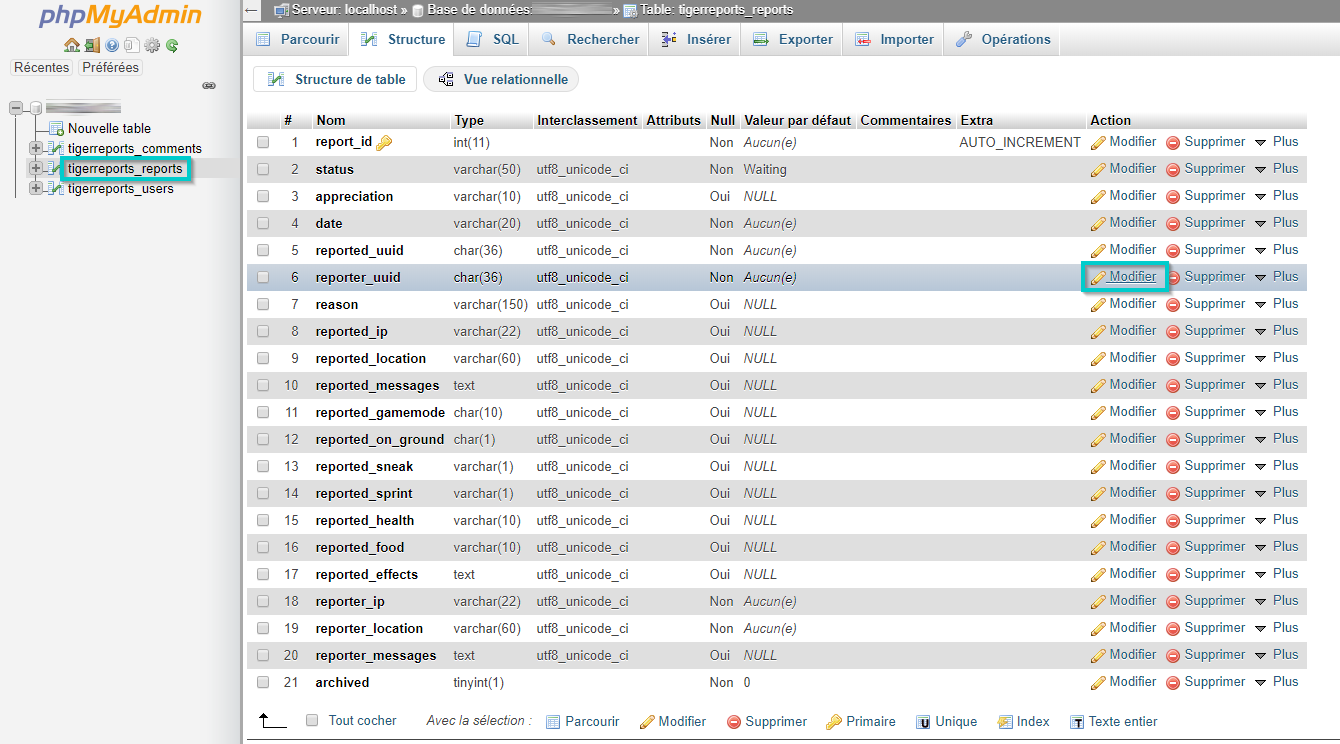Viewport: 1340px width, 744px height.
Task: Check the box for report_id row
Action: [263, 142]
